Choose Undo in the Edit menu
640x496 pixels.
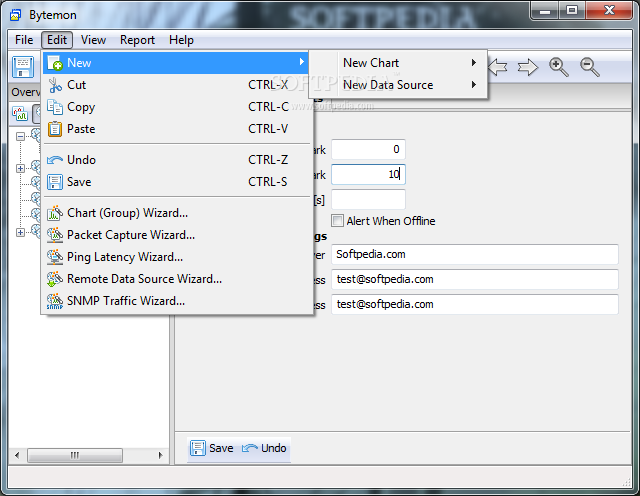pyautogui.click(x=178, y=160)
